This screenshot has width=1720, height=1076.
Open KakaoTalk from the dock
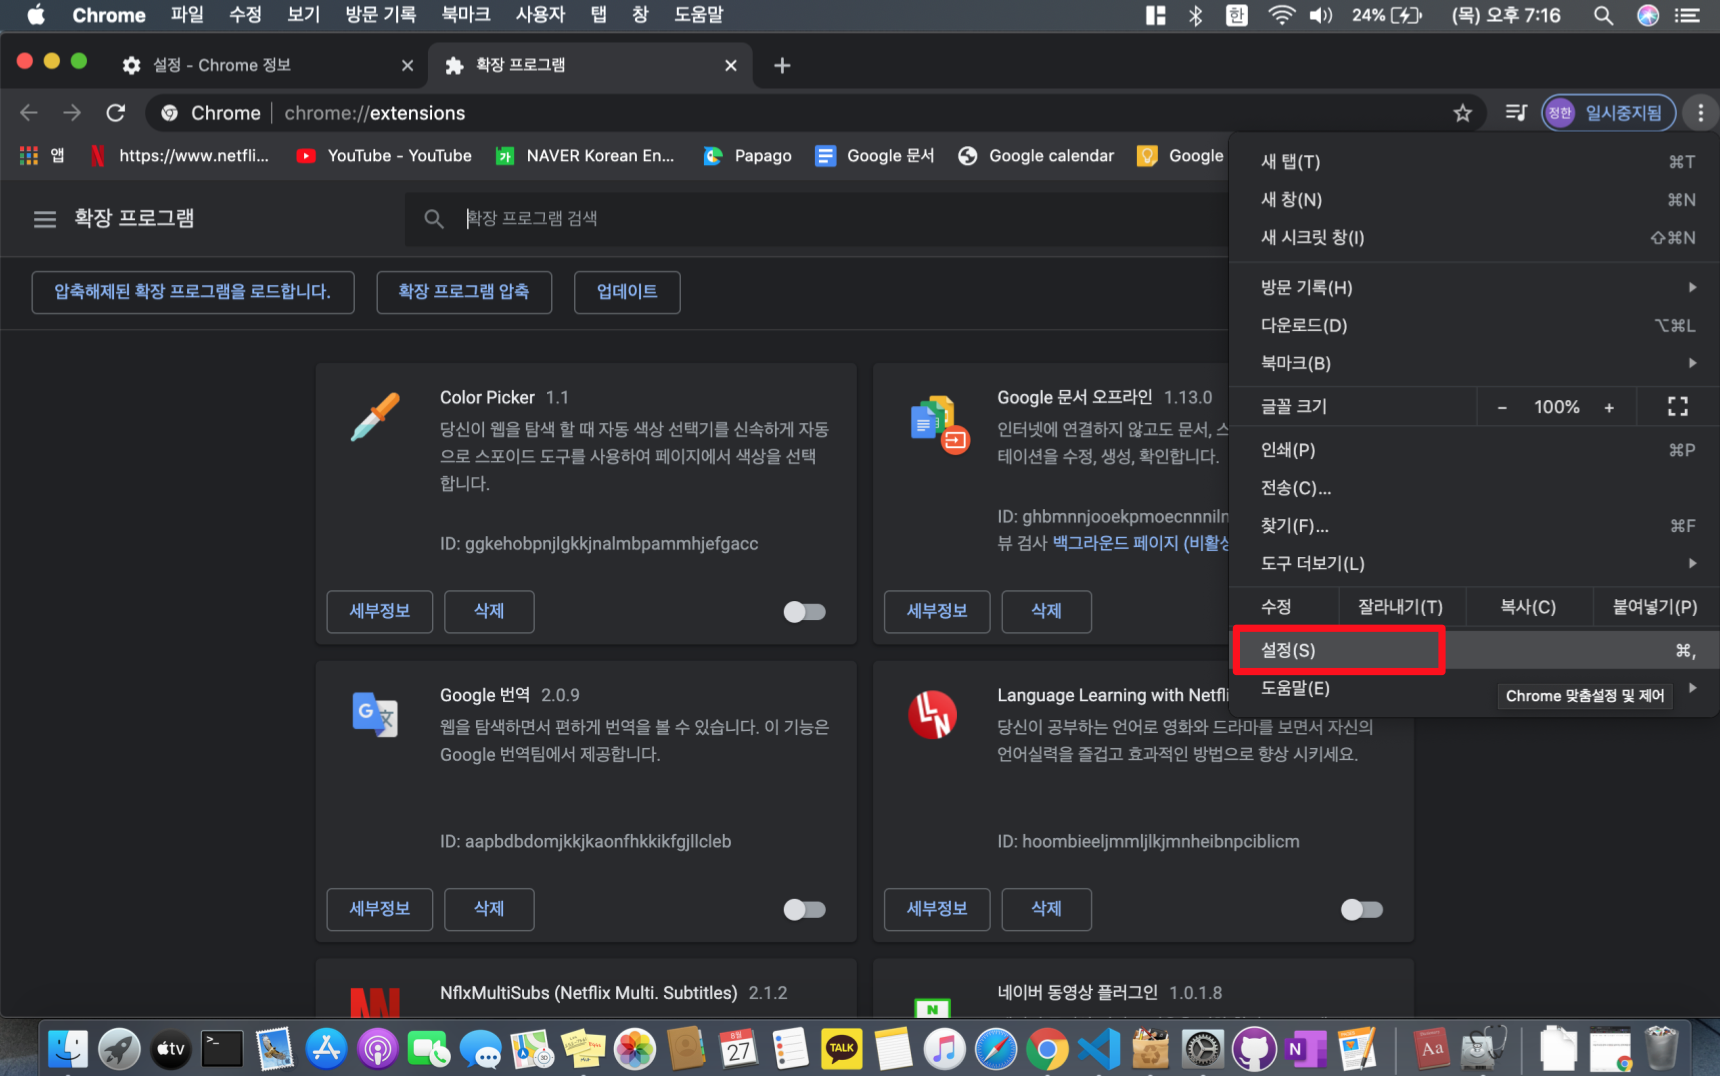841,1049
